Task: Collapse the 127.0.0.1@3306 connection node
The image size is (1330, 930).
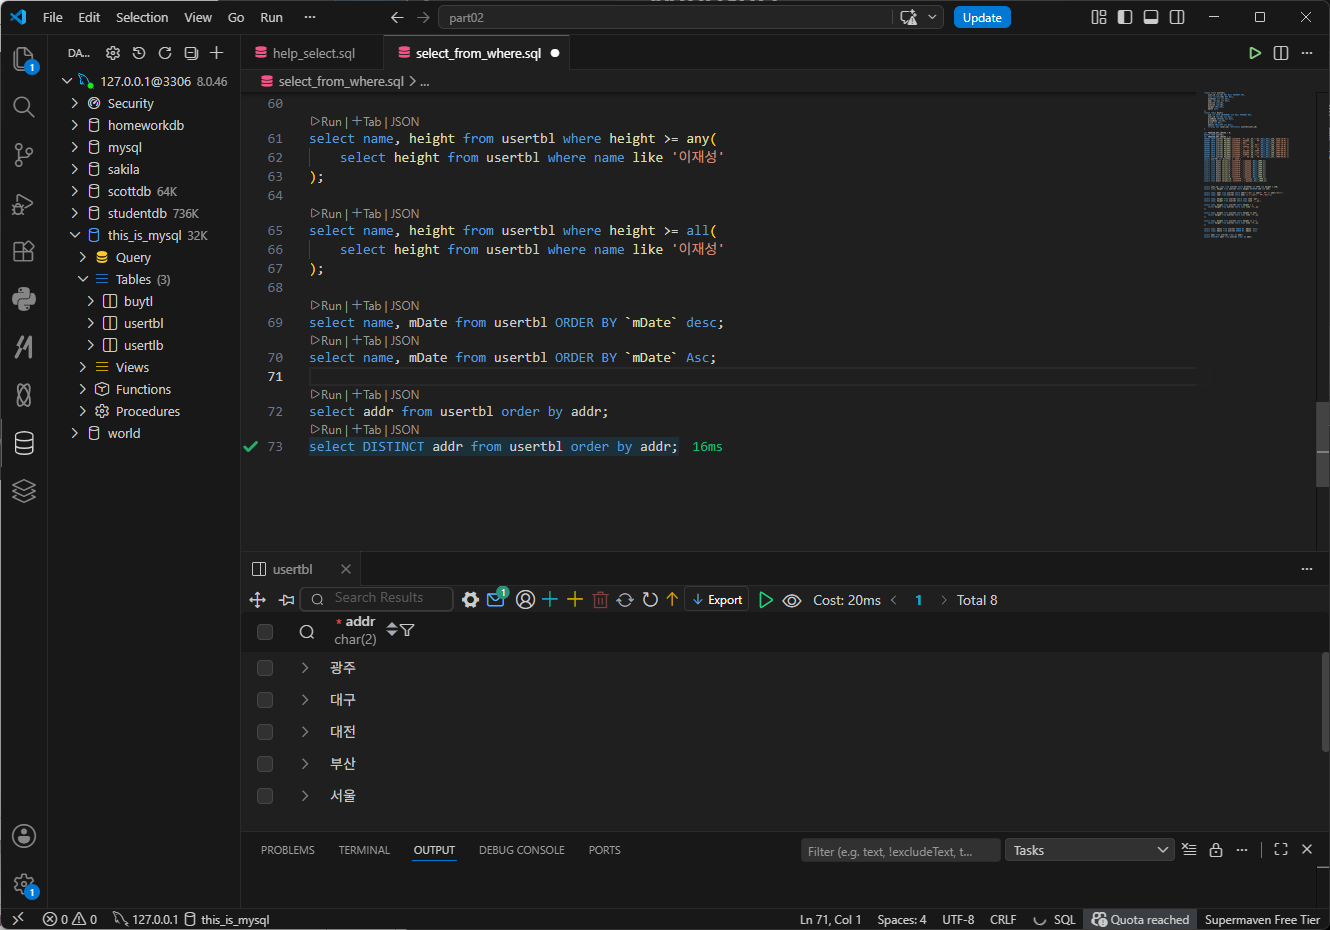Action: click(x=67, y=81)
